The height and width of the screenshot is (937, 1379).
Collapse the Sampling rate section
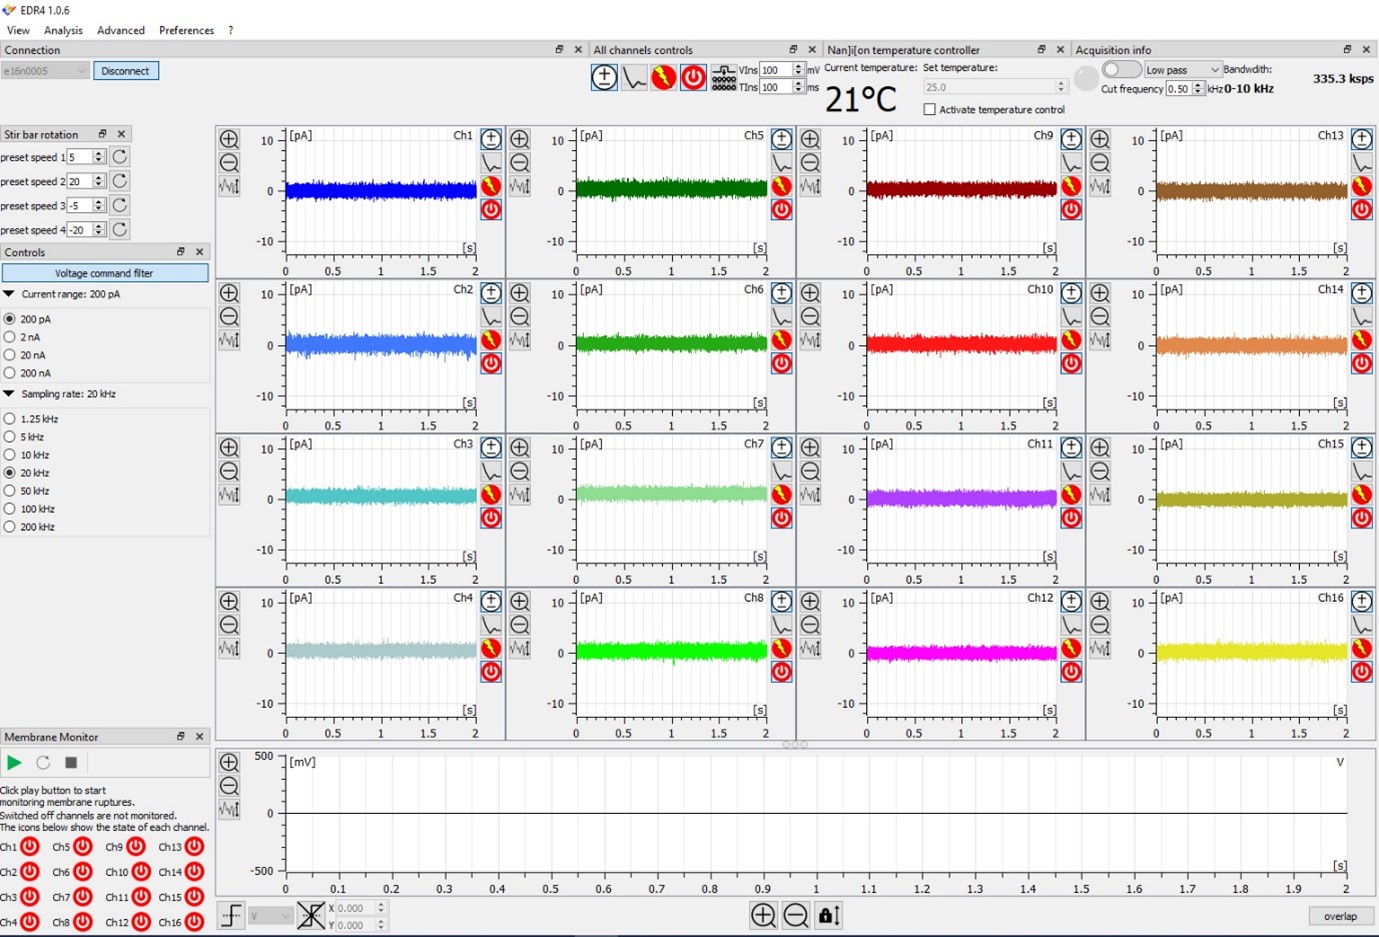pos(9,394)
